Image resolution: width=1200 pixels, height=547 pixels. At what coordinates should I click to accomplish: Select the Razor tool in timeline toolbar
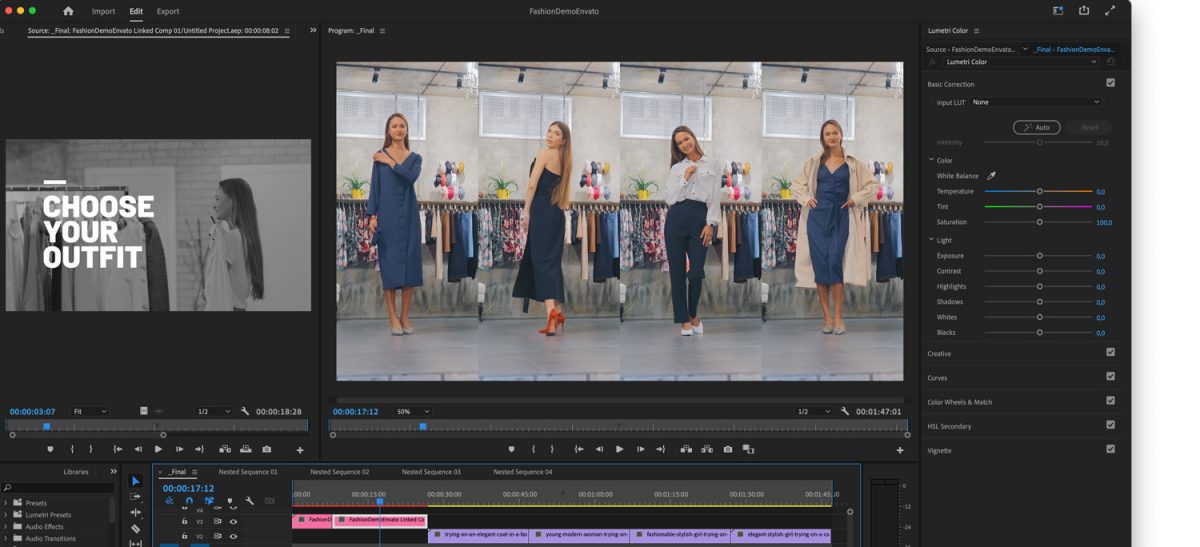136,529
